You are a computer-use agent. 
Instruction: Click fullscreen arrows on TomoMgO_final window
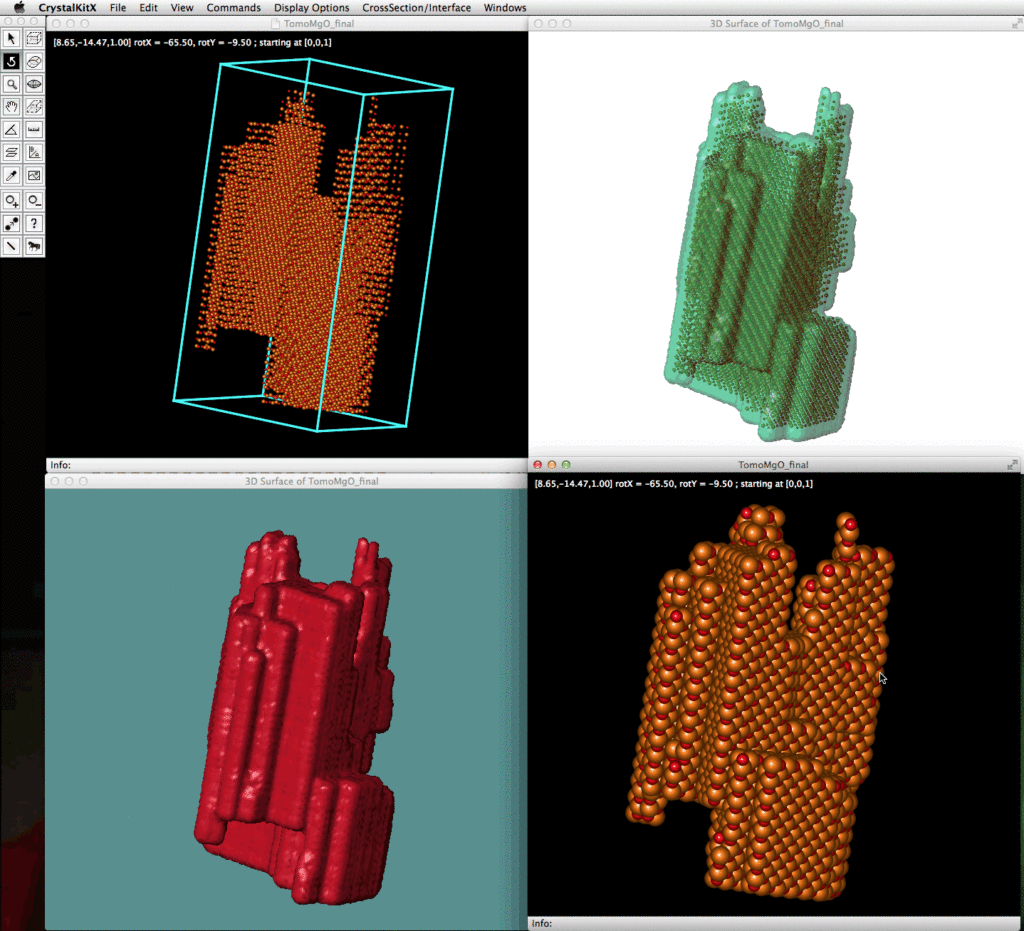pyautogui.click(x=1013, y=465)
